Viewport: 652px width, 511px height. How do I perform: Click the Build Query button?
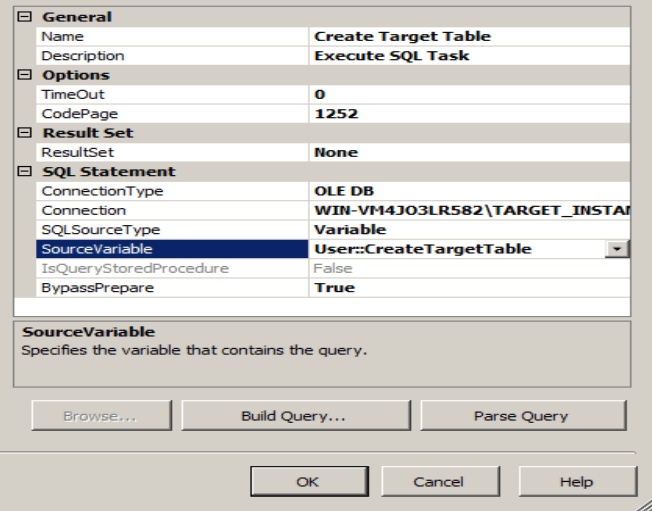tap(293, 416)
